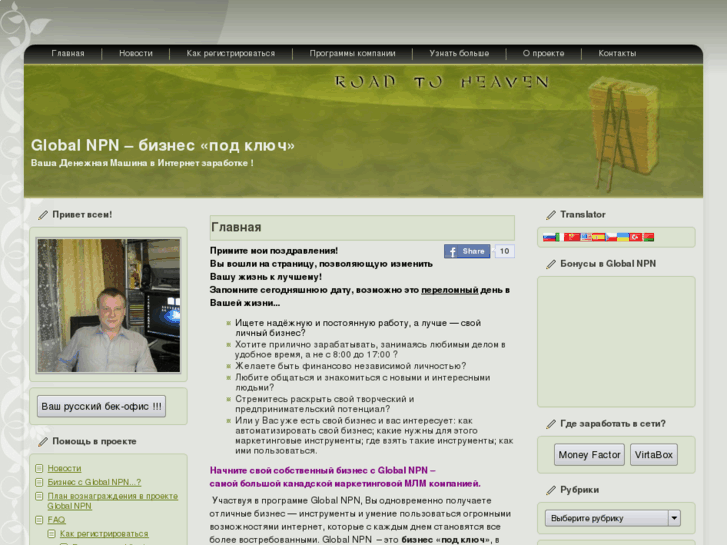Screen dimensions: 727x545
Task: Select the Italian flag in Translator
Action: coord(560,237)
